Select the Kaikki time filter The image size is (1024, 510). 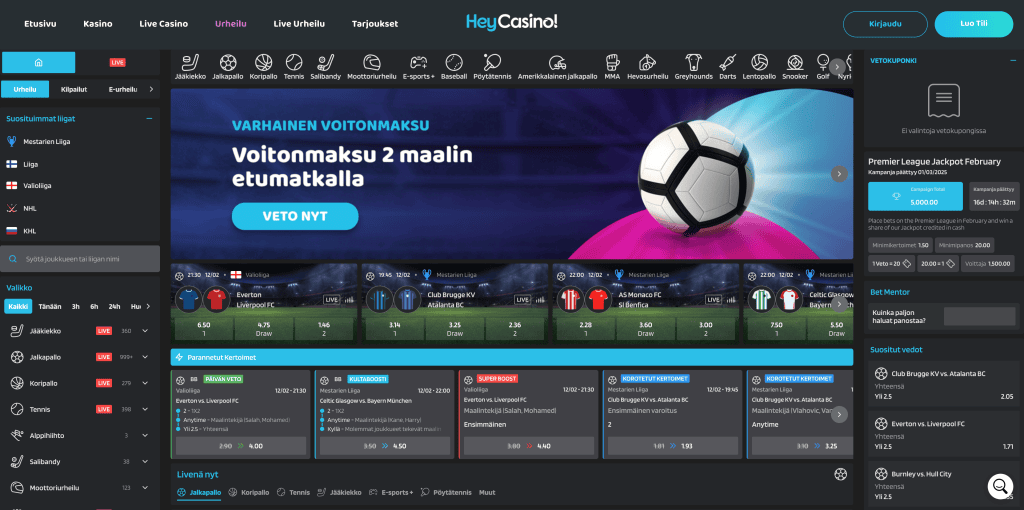18,306
